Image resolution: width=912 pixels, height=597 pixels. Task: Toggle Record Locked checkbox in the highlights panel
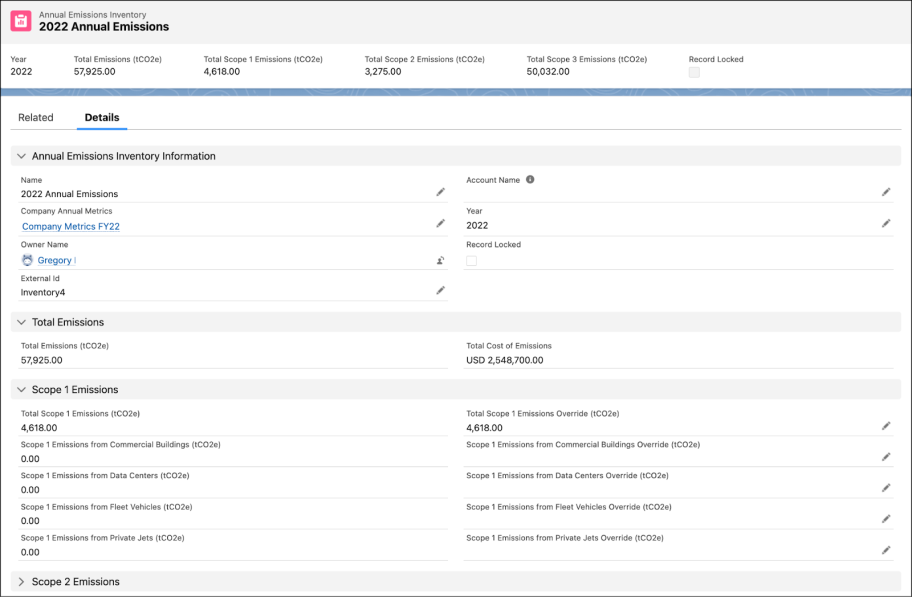coord(693,72)
